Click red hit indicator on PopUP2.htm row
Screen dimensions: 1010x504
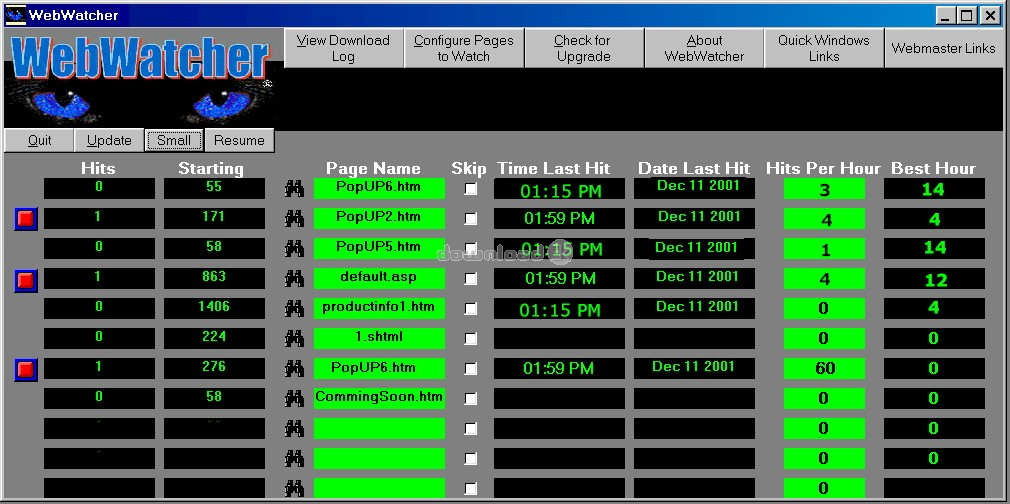[x=26, y=219]
